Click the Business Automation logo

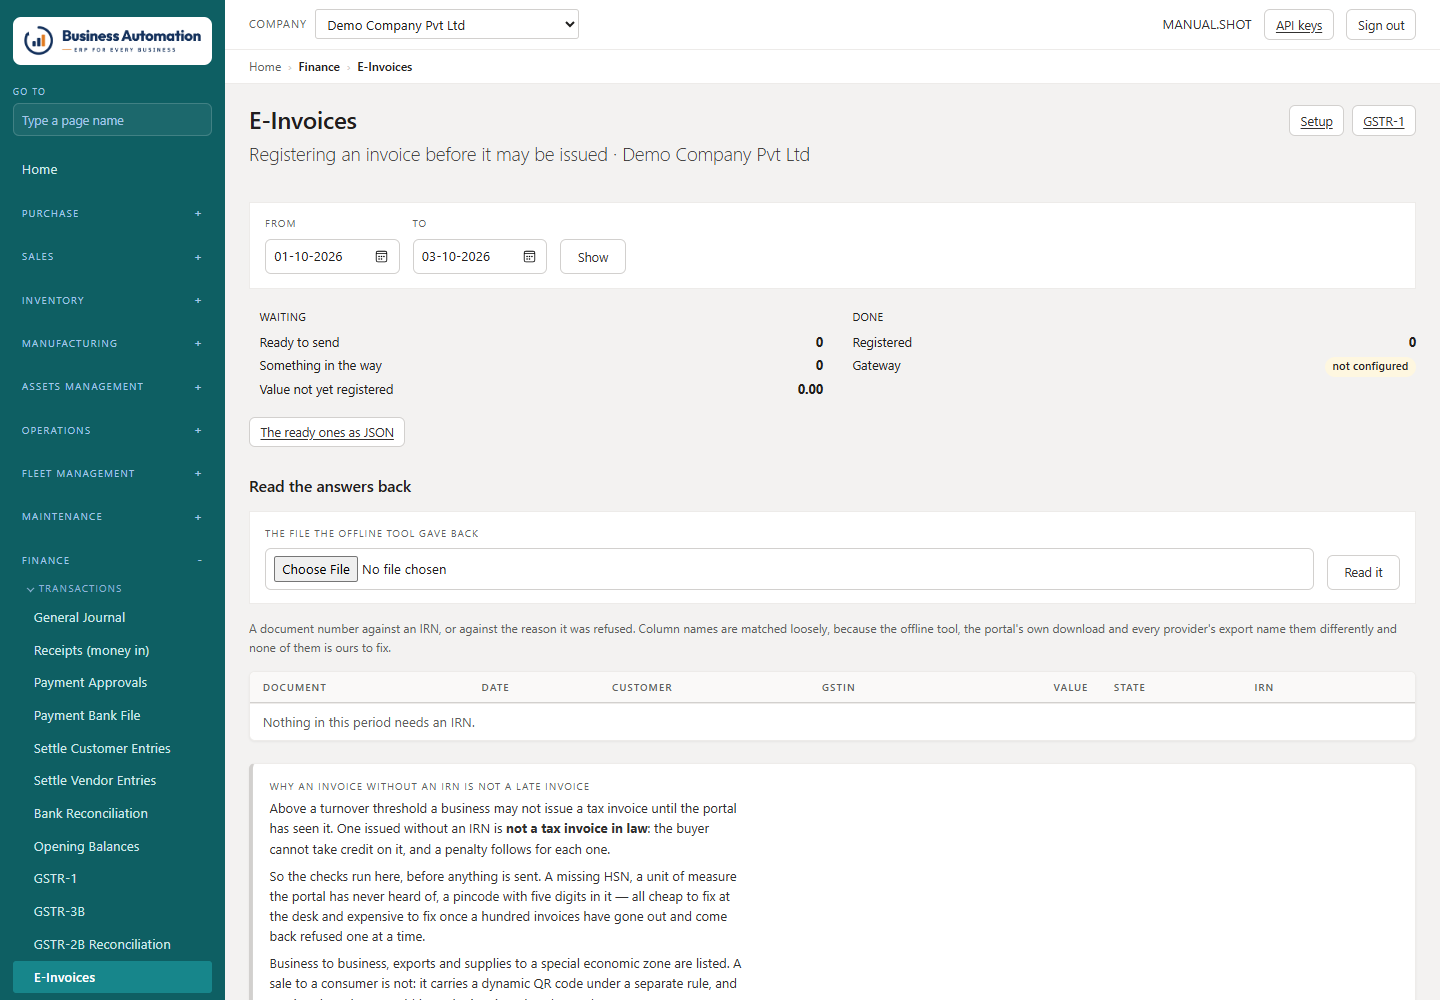pyautogui.click(x=112, y=41)
